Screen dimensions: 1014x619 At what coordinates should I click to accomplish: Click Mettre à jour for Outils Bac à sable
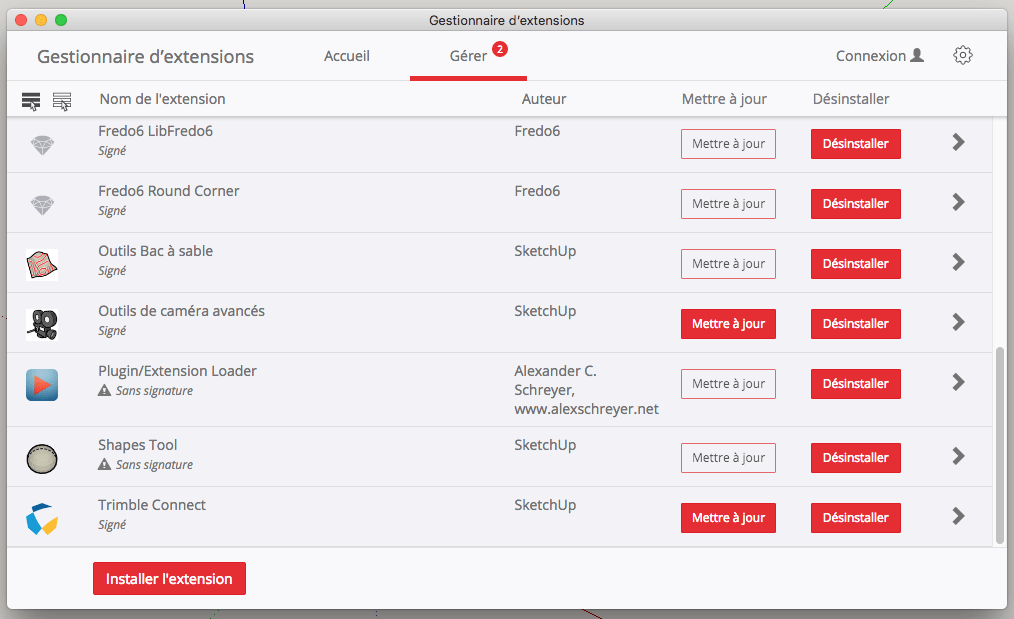click(x=728, y=263)
